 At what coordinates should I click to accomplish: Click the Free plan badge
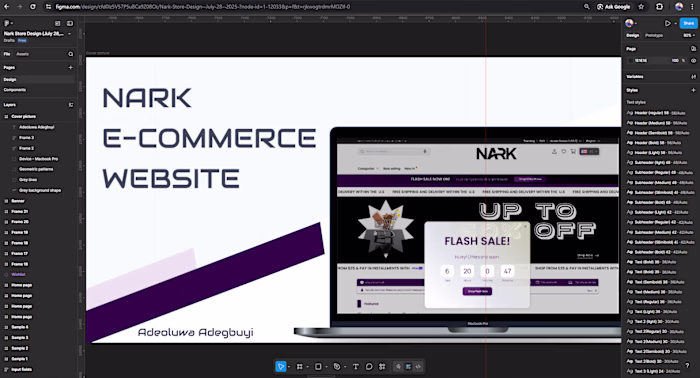[x=22, y=41]
